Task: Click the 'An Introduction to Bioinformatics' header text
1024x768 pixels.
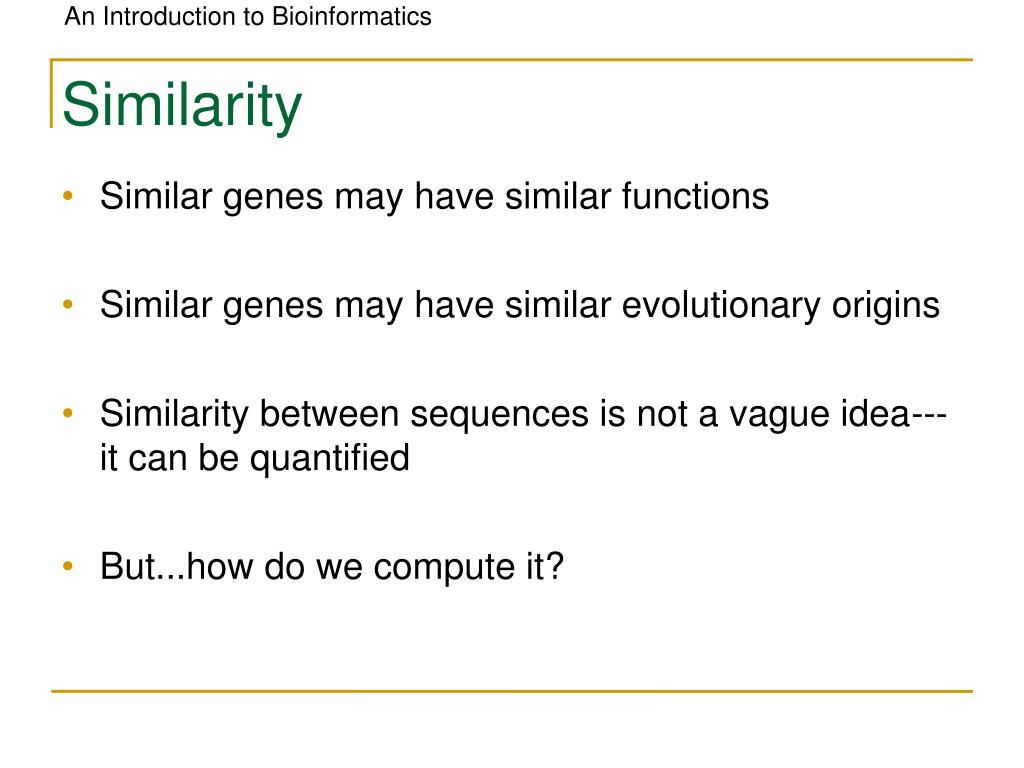Action: pos(248,16)
